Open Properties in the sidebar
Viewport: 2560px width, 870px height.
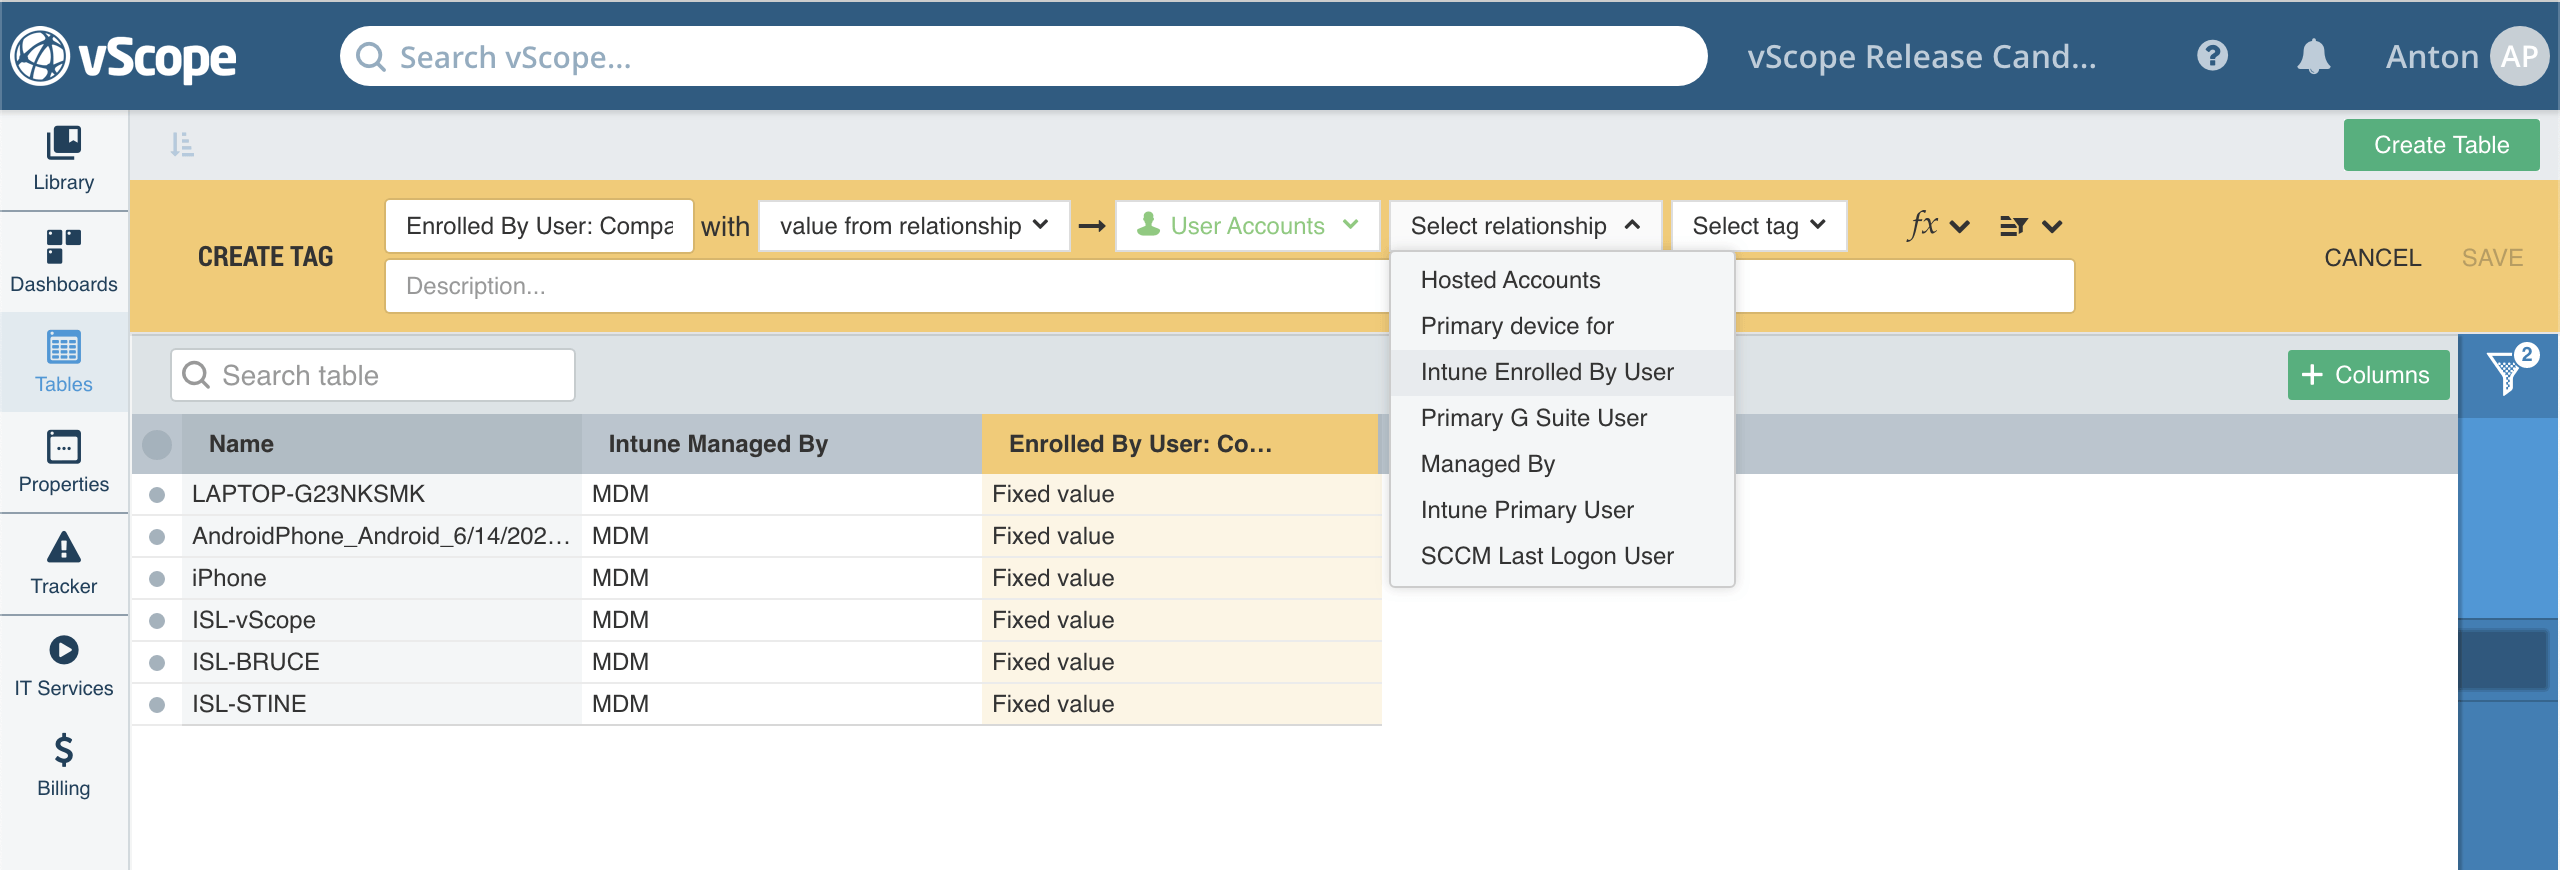[64, 462]
